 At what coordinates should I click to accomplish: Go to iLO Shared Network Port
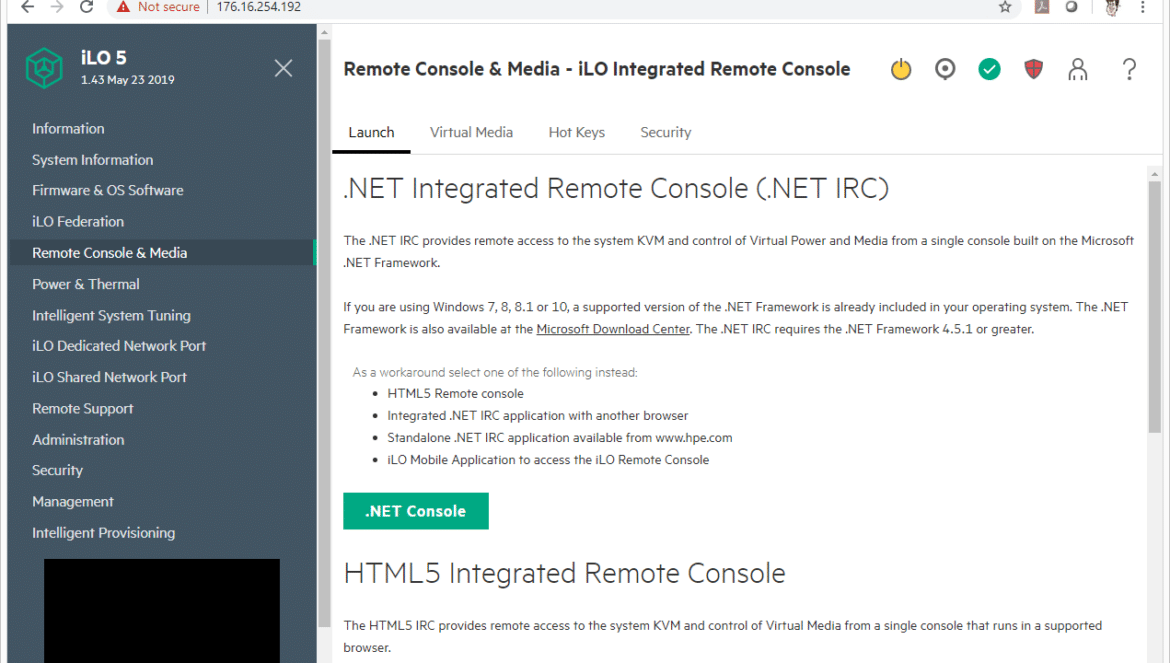click(109, 377)
